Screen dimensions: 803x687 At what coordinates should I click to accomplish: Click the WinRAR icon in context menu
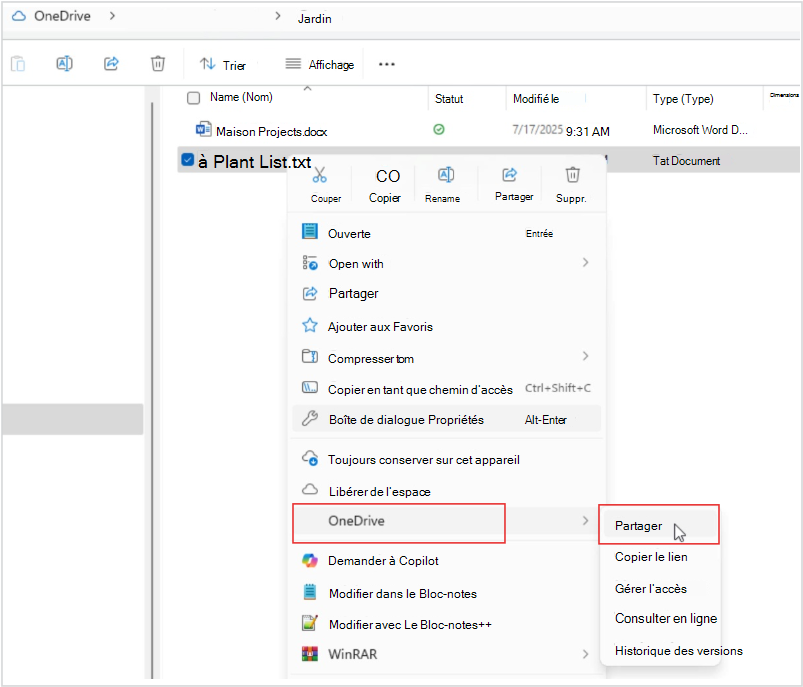pos(310,654)
